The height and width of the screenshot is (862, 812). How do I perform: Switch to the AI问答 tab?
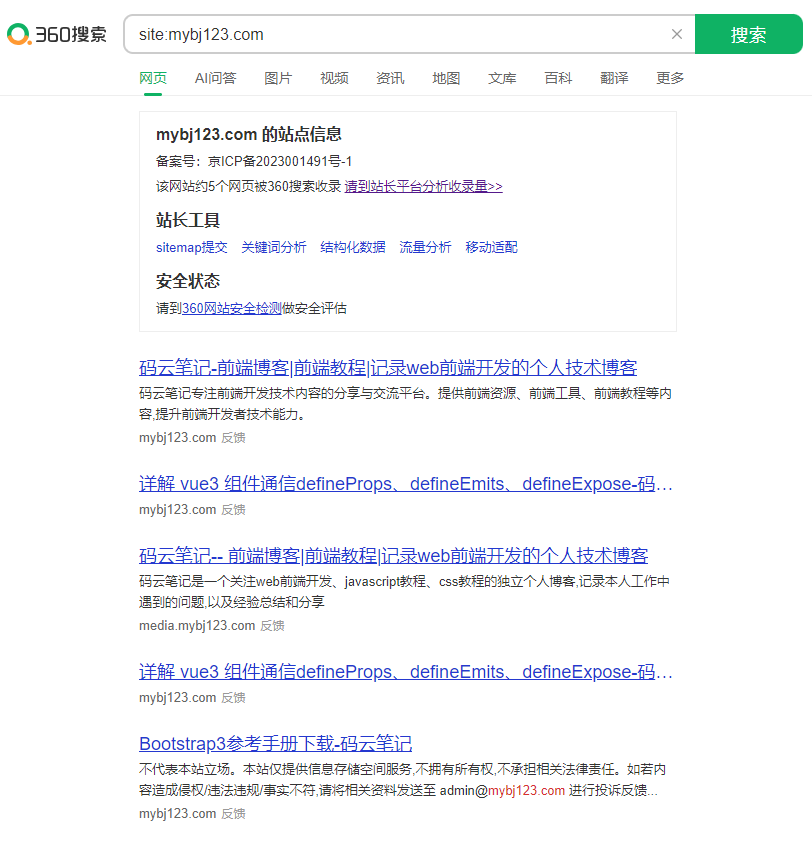[x=216, y=78]
